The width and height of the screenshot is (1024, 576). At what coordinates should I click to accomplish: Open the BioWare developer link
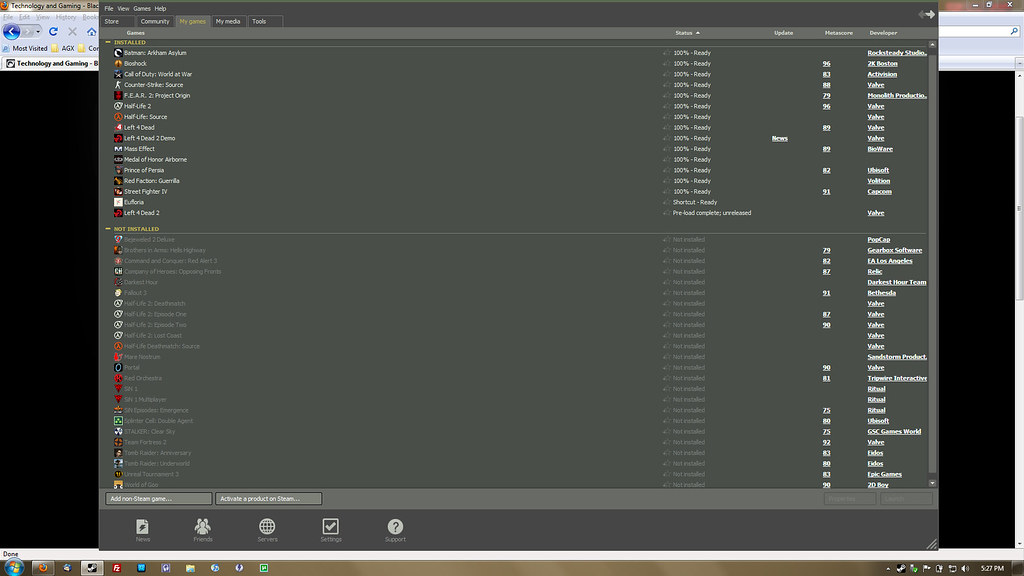coord(880,149)
